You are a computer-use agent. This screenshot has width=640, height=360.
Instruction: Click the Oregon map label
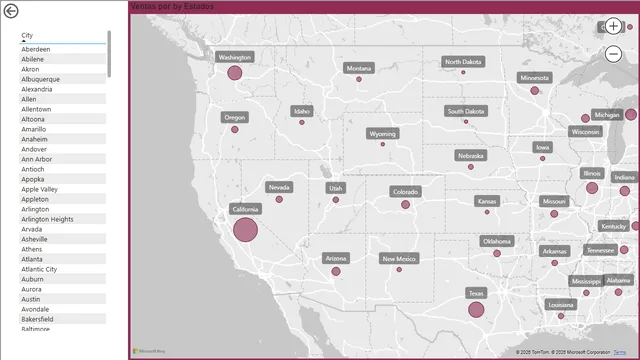[x=235, y=118]
